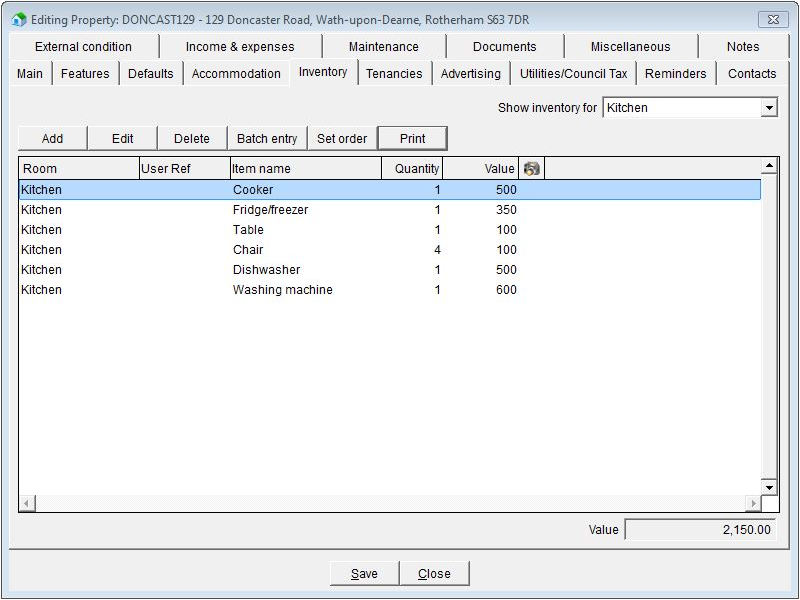This screenshot has width=800, height=600.
Task: Click the house icon in the title bar
Action: pos(19,20)
